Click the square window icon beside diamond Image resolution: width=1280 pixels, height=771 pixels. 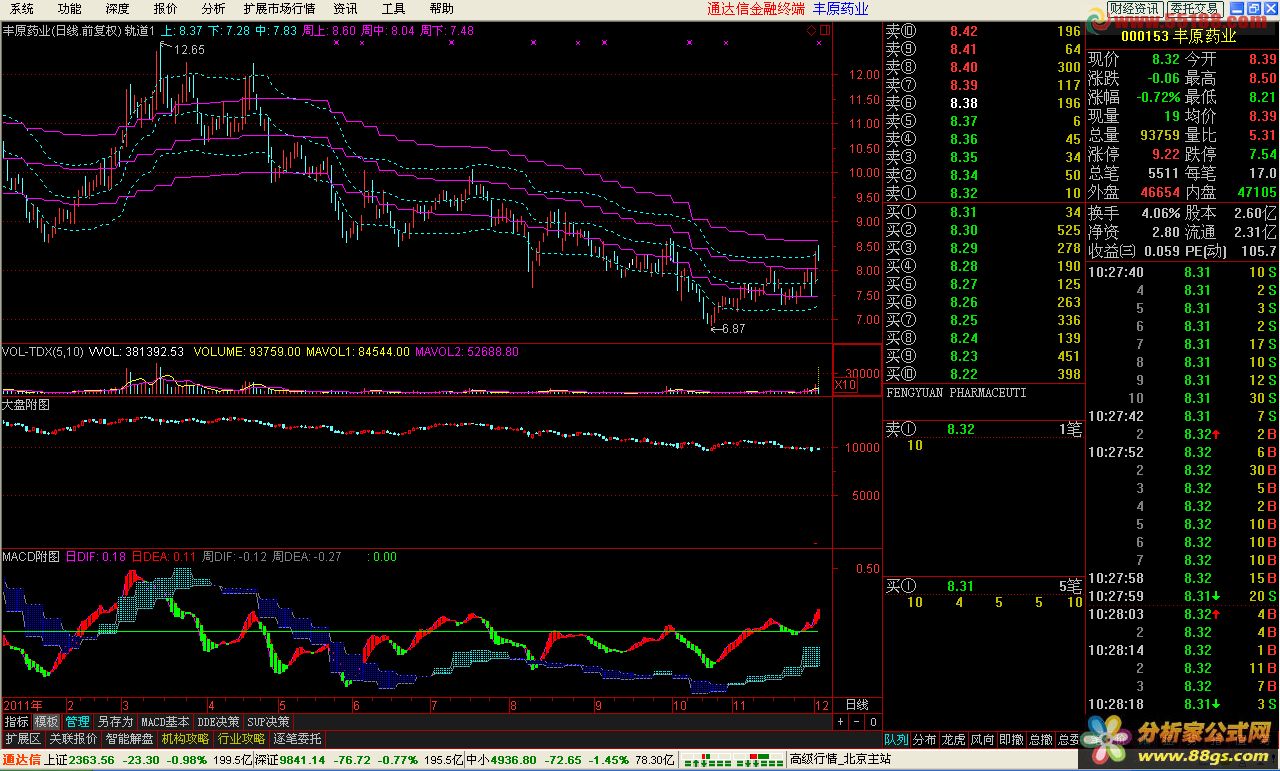pyautogui.click(x=825, y=30)
